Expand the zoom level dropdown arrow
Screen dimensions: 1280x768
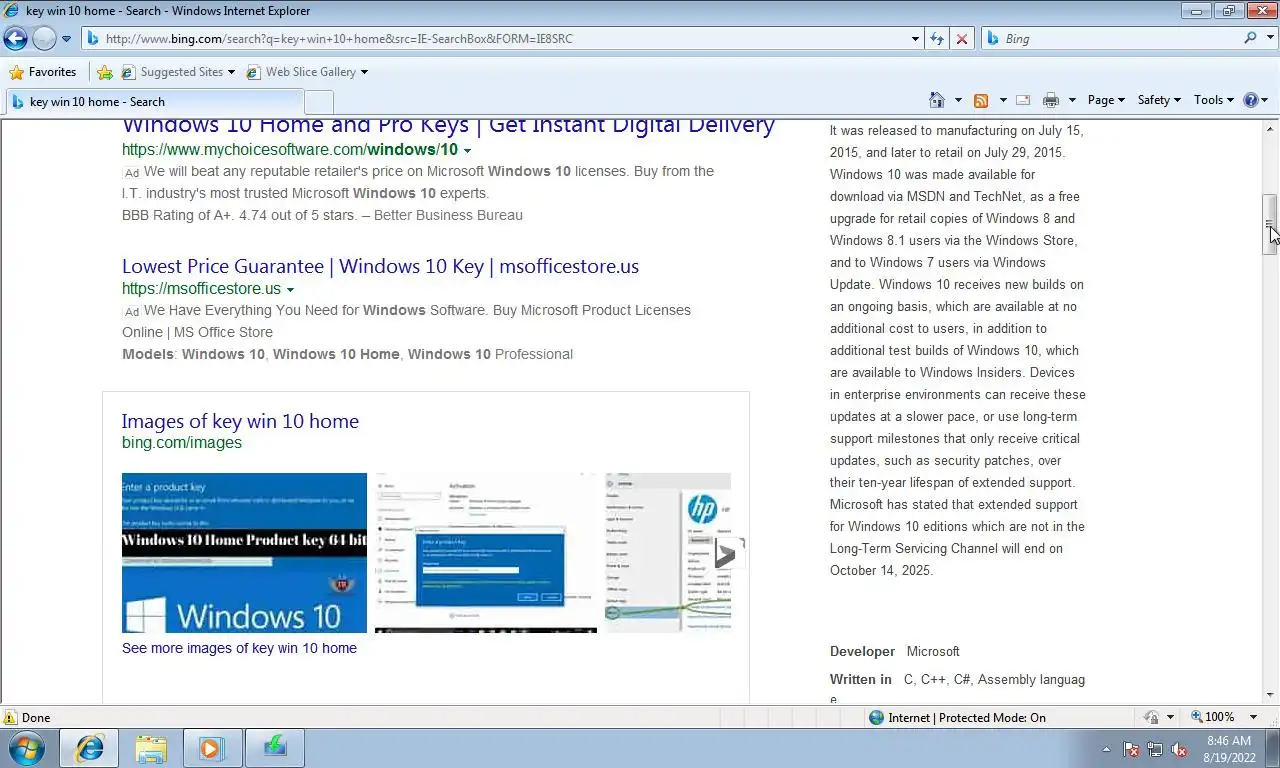pos(1254,717)
